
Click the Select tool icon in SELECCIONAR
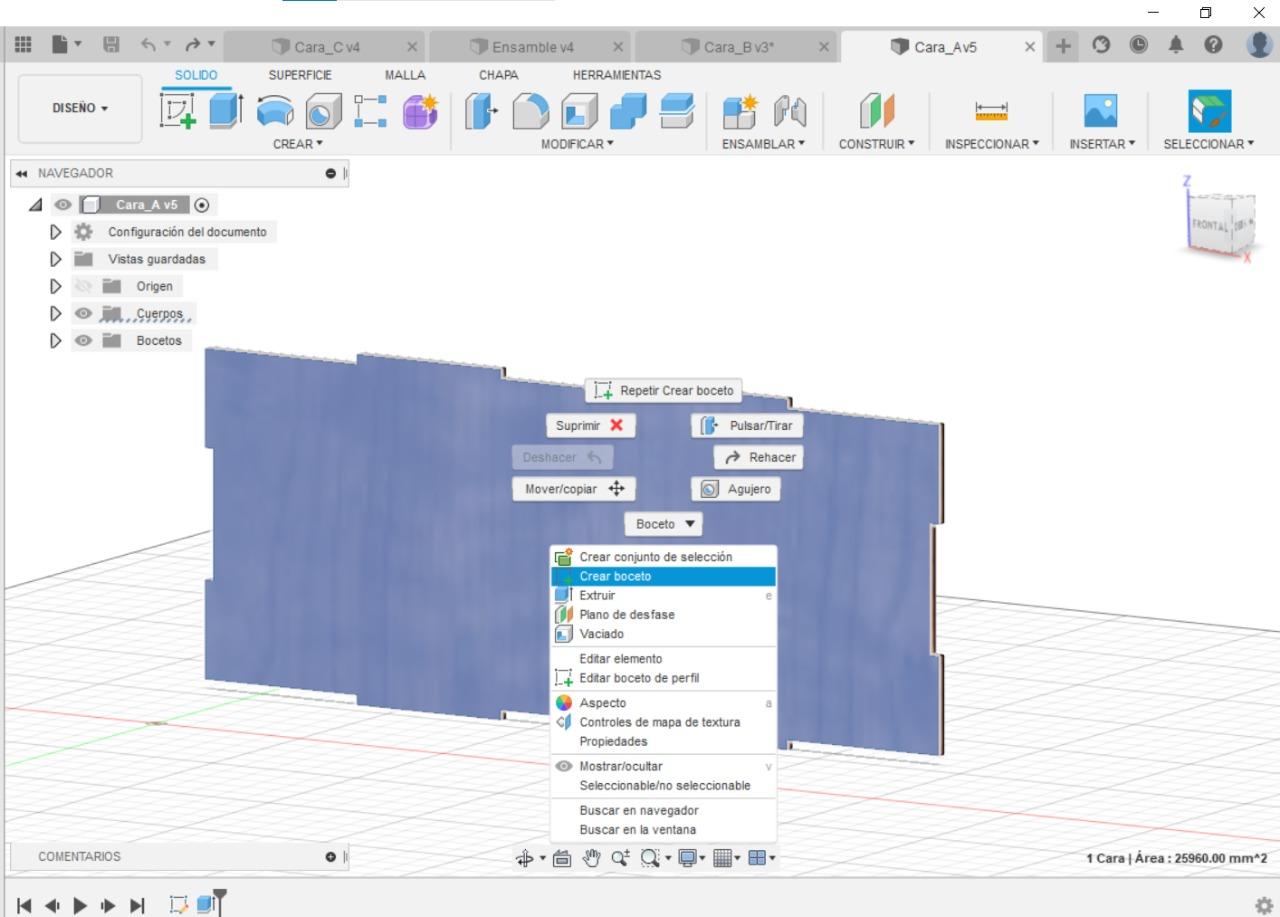[1209, 111]
